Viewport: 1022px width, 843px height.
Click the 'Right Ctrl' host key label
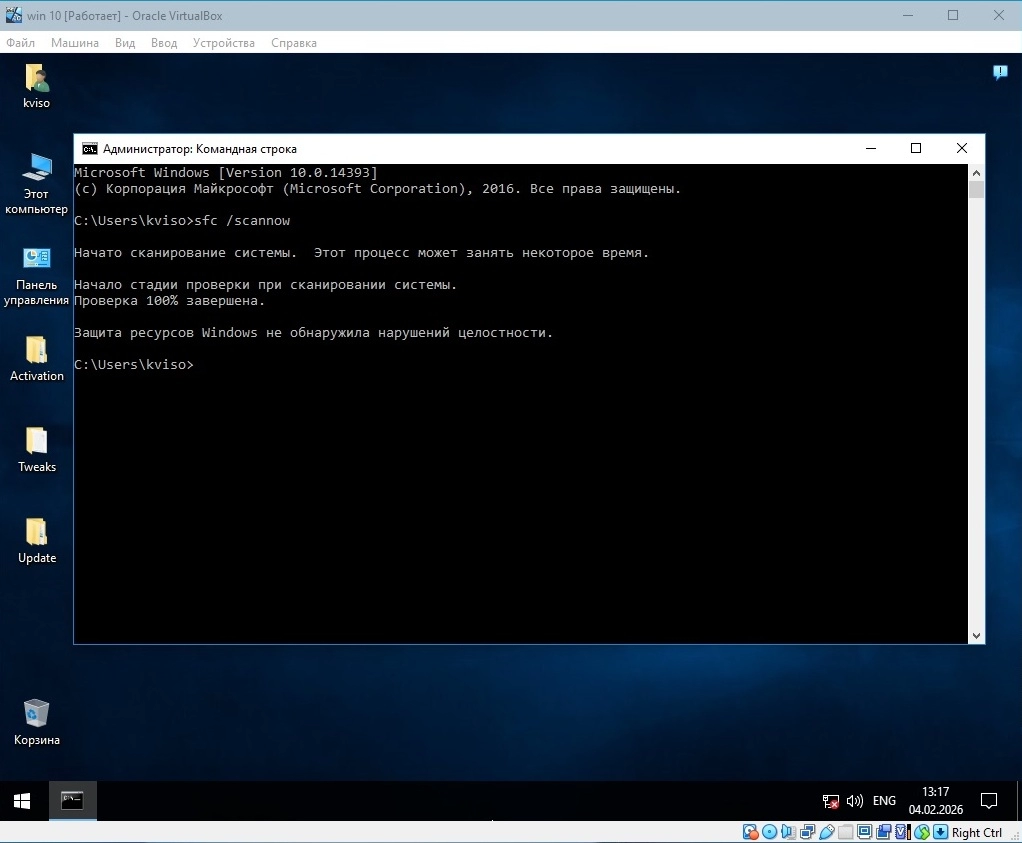[x=976, y=833]
